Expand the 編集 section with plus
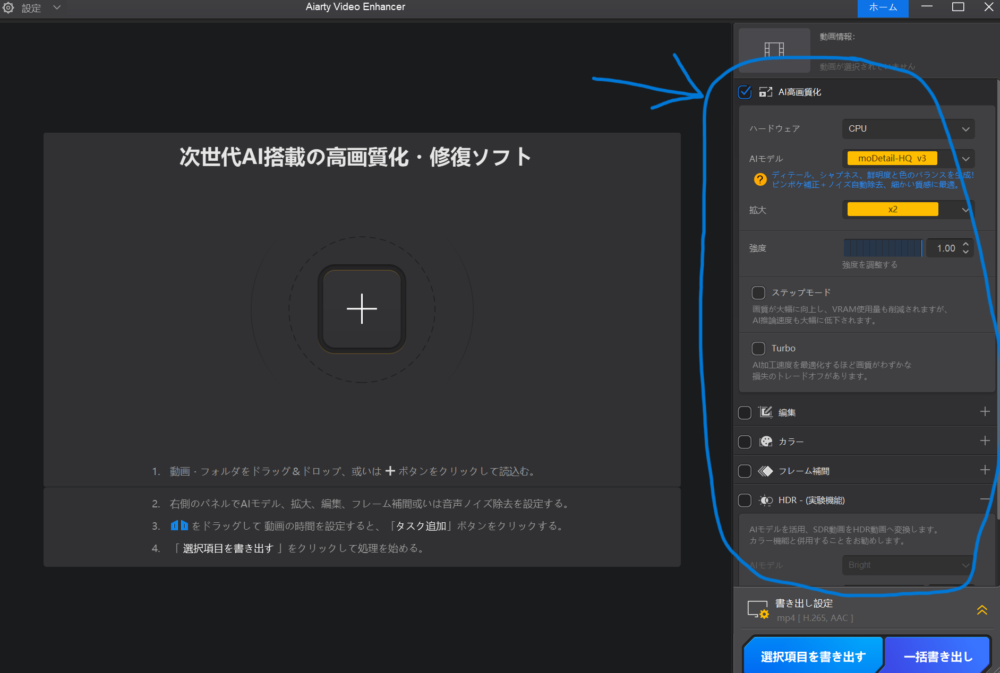Image resolution: width=1000 pixels, height=673 pixels. tap(985, 412)
